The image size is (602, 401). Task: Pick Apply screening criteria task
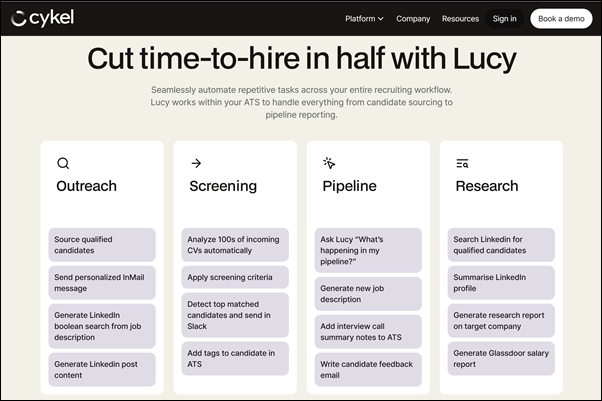pos(235,275)
